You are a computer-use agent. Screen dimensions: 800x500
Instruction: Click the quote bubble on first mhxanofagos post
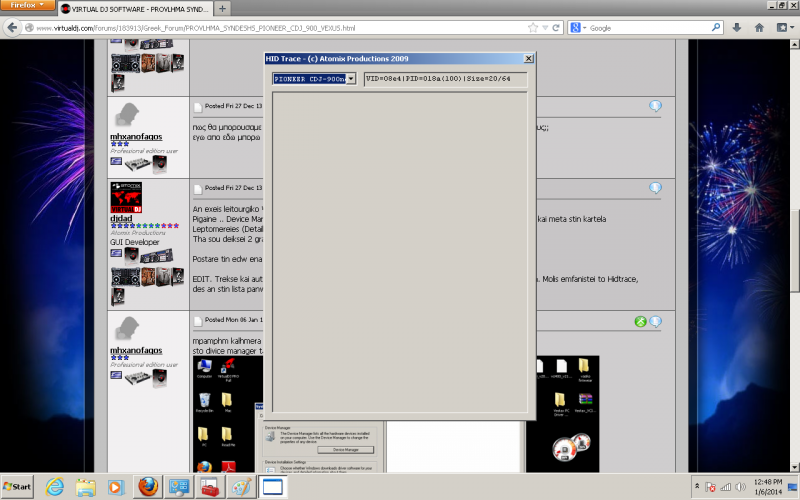(655, 106)
